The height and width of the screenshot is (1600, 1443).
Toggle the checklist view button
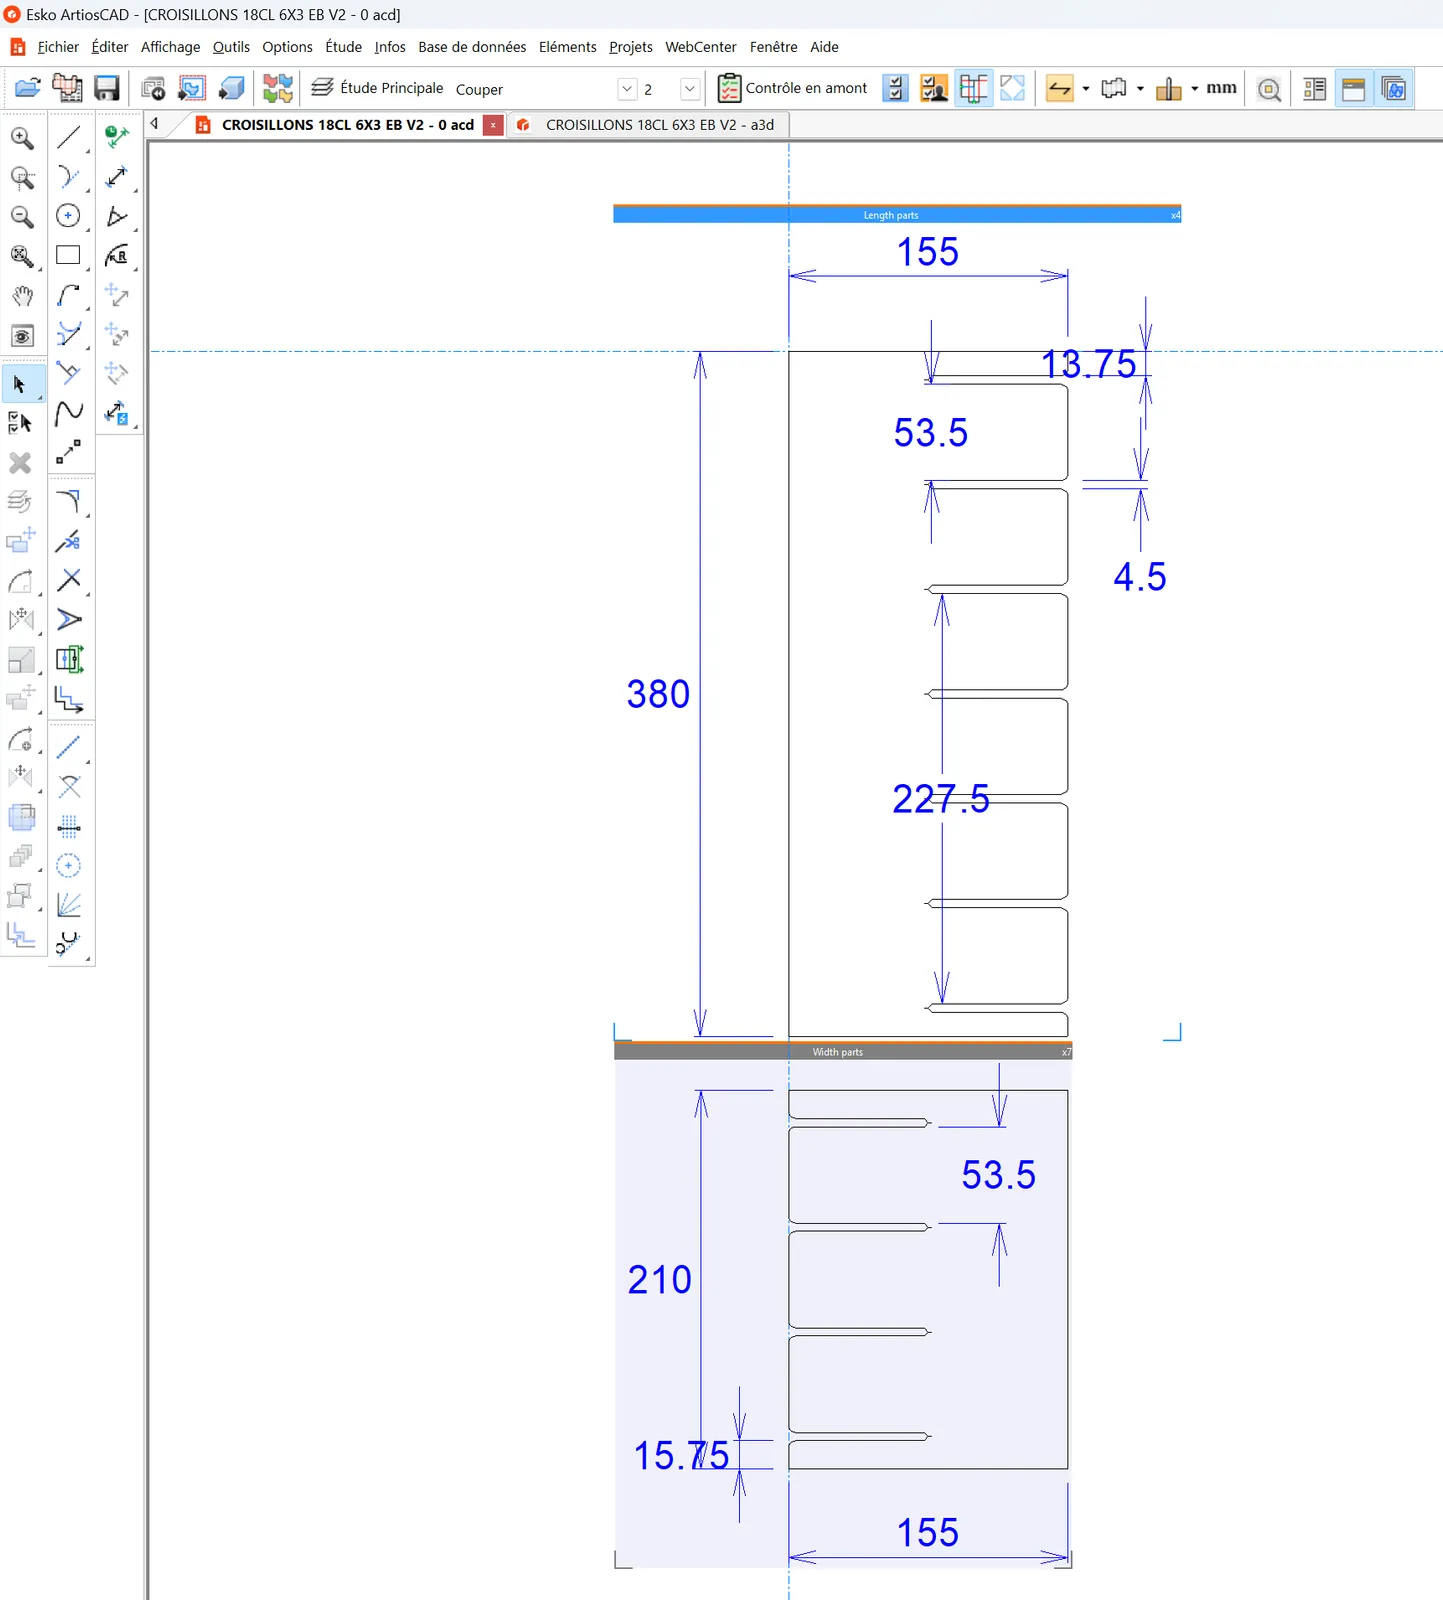pyautogui.click(x=895, y=89)
